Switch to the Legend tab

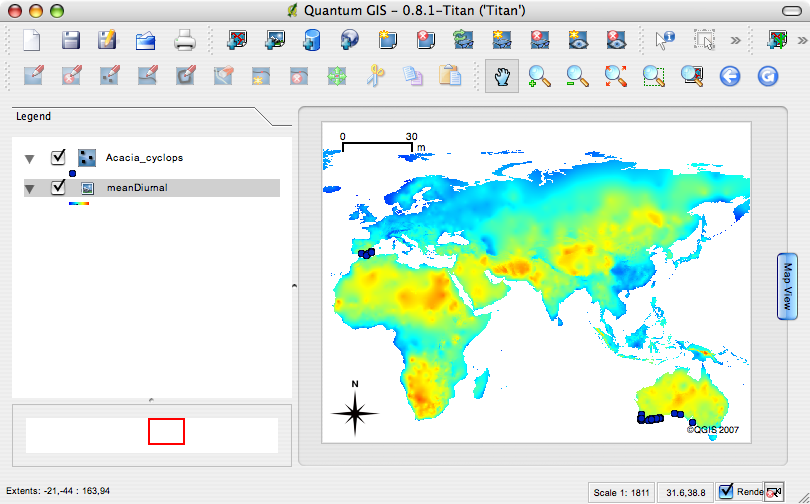coord(34,117)
